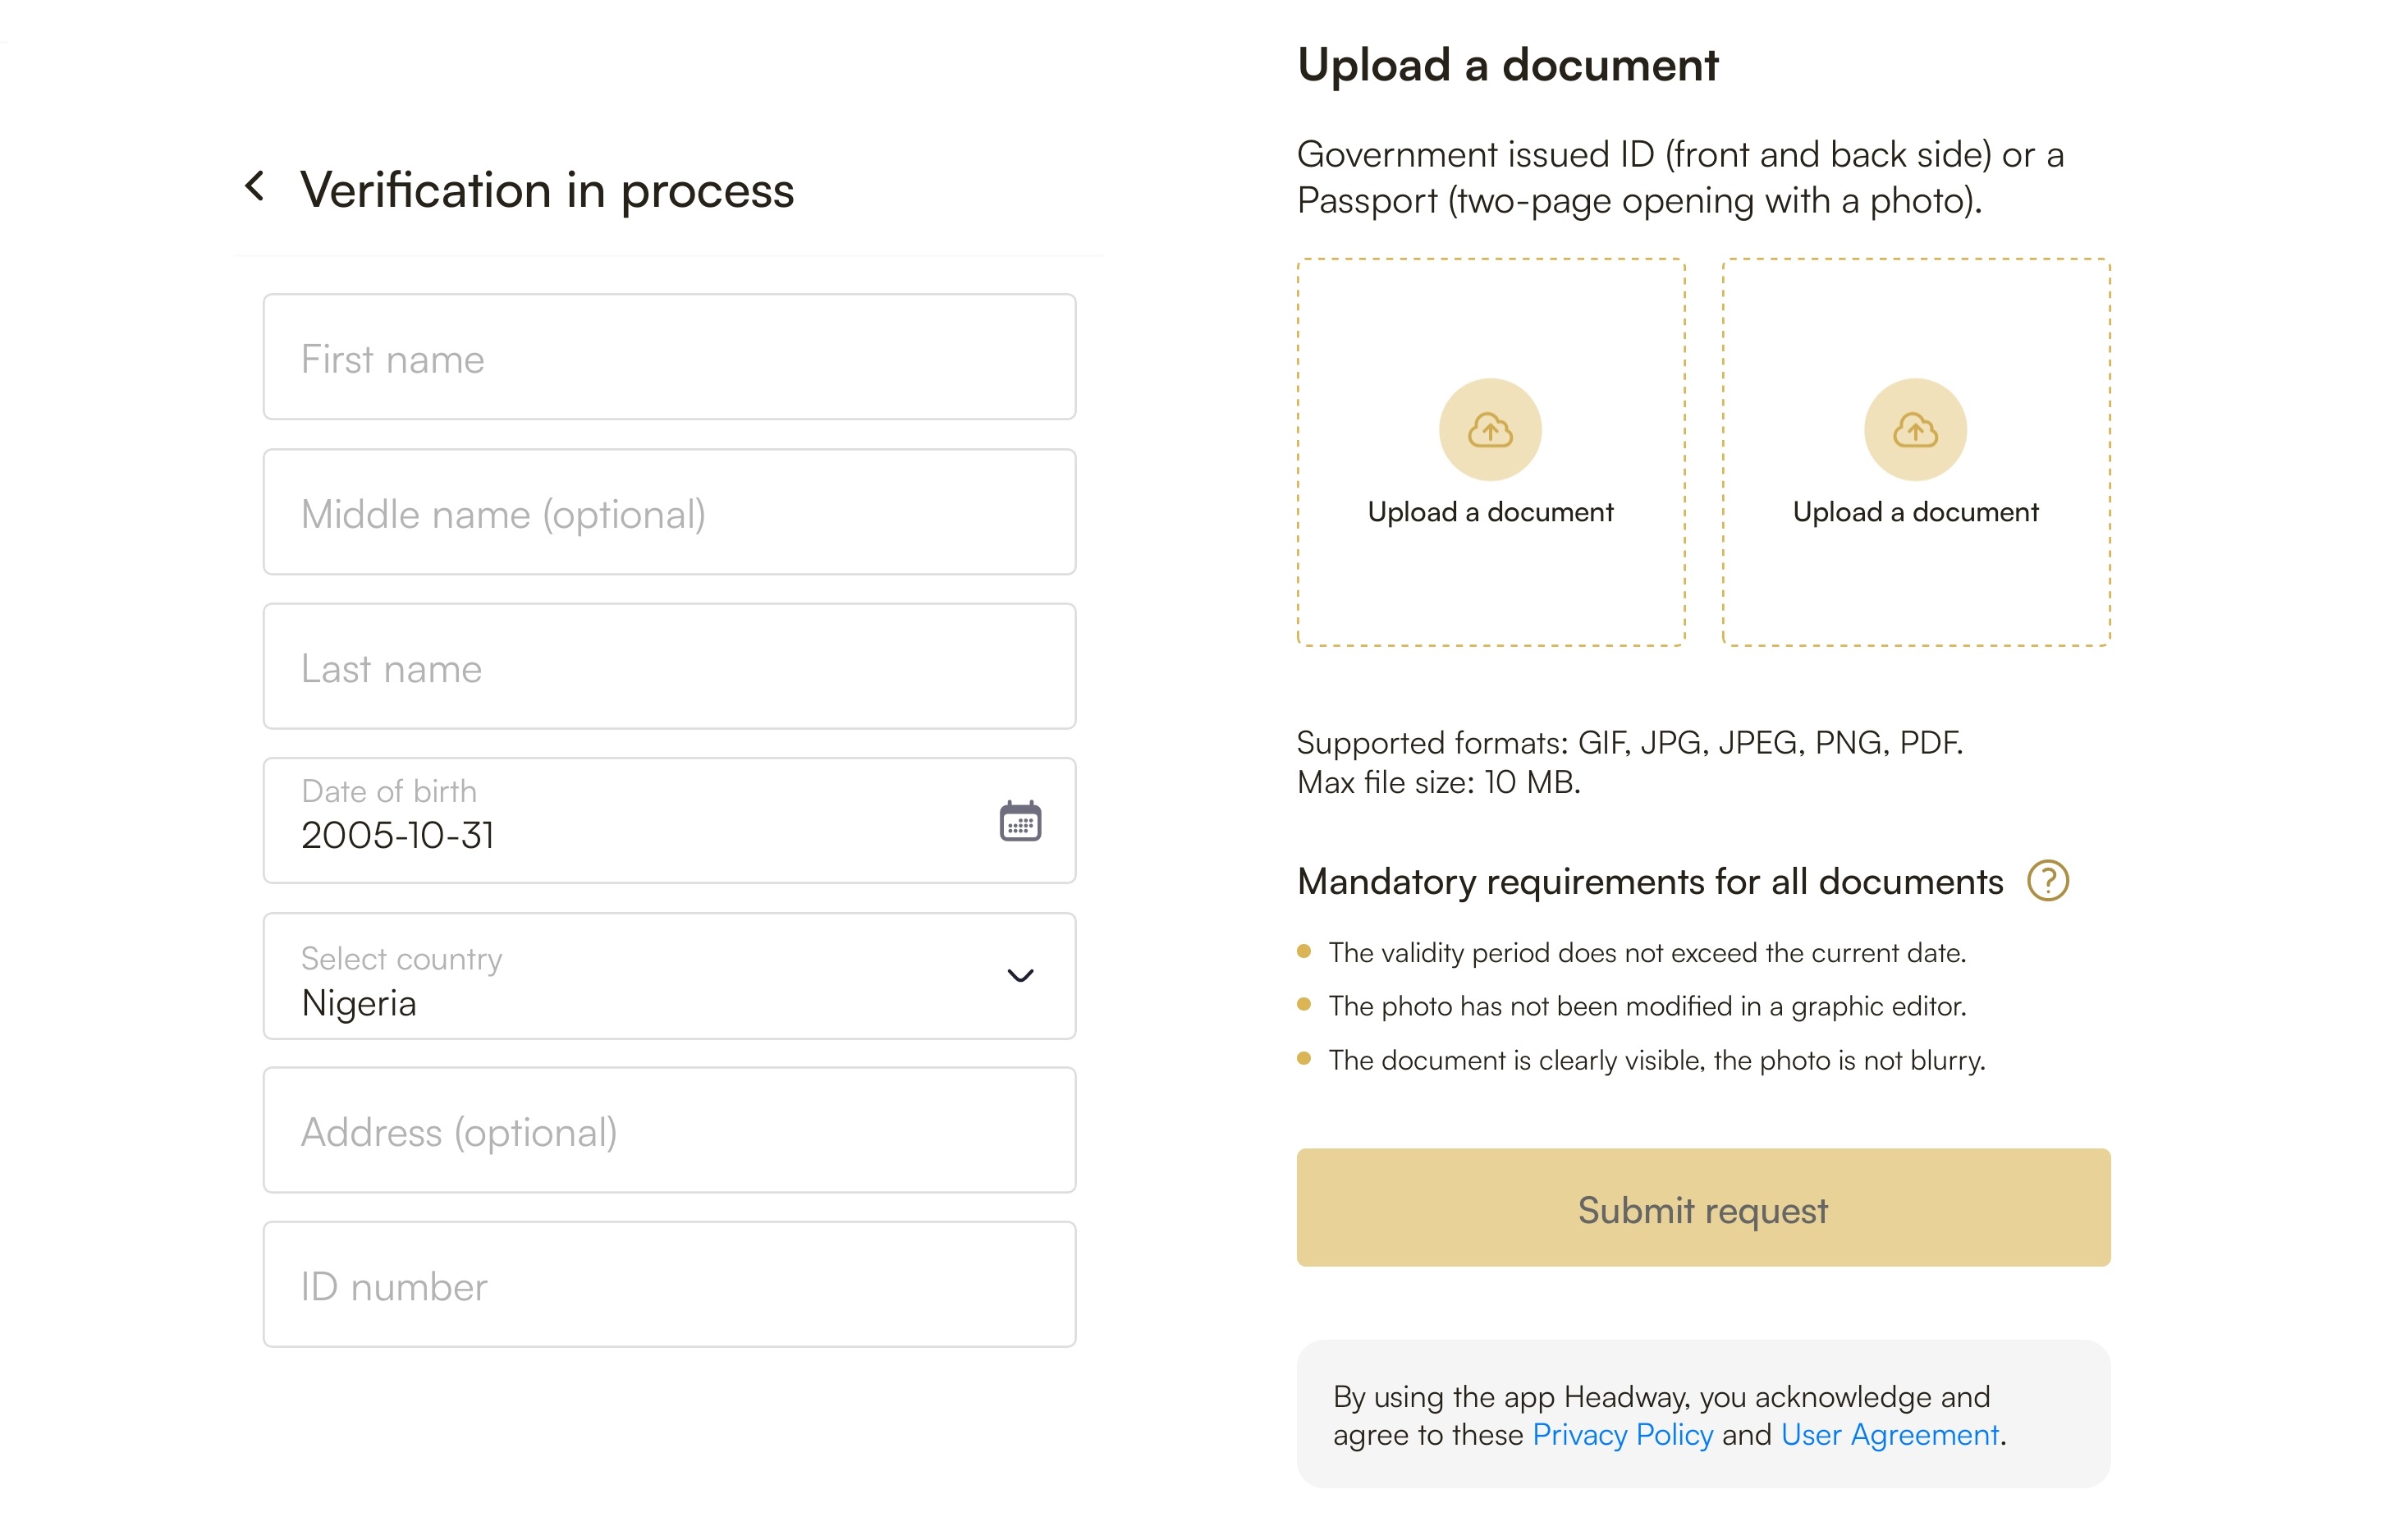Focus the Middle name (optional) field
The image size is (2387, 1540).
669,512
